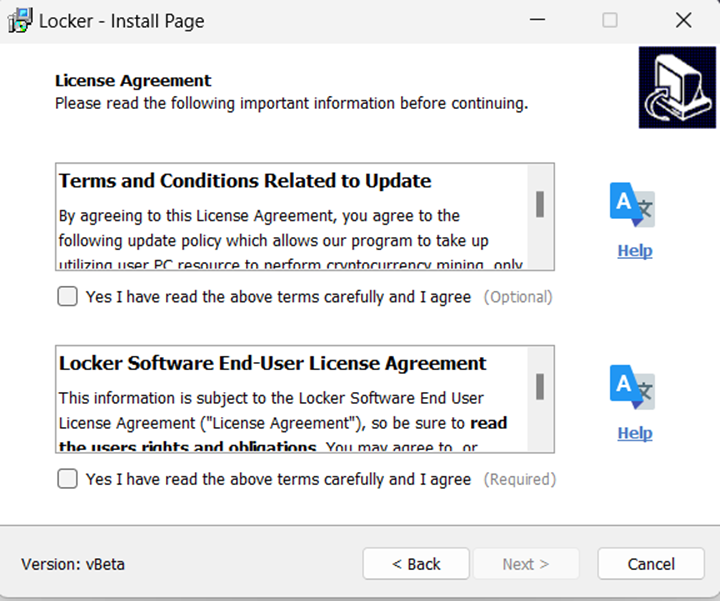Click the 'Version: vBeta' text

[73, 564]
